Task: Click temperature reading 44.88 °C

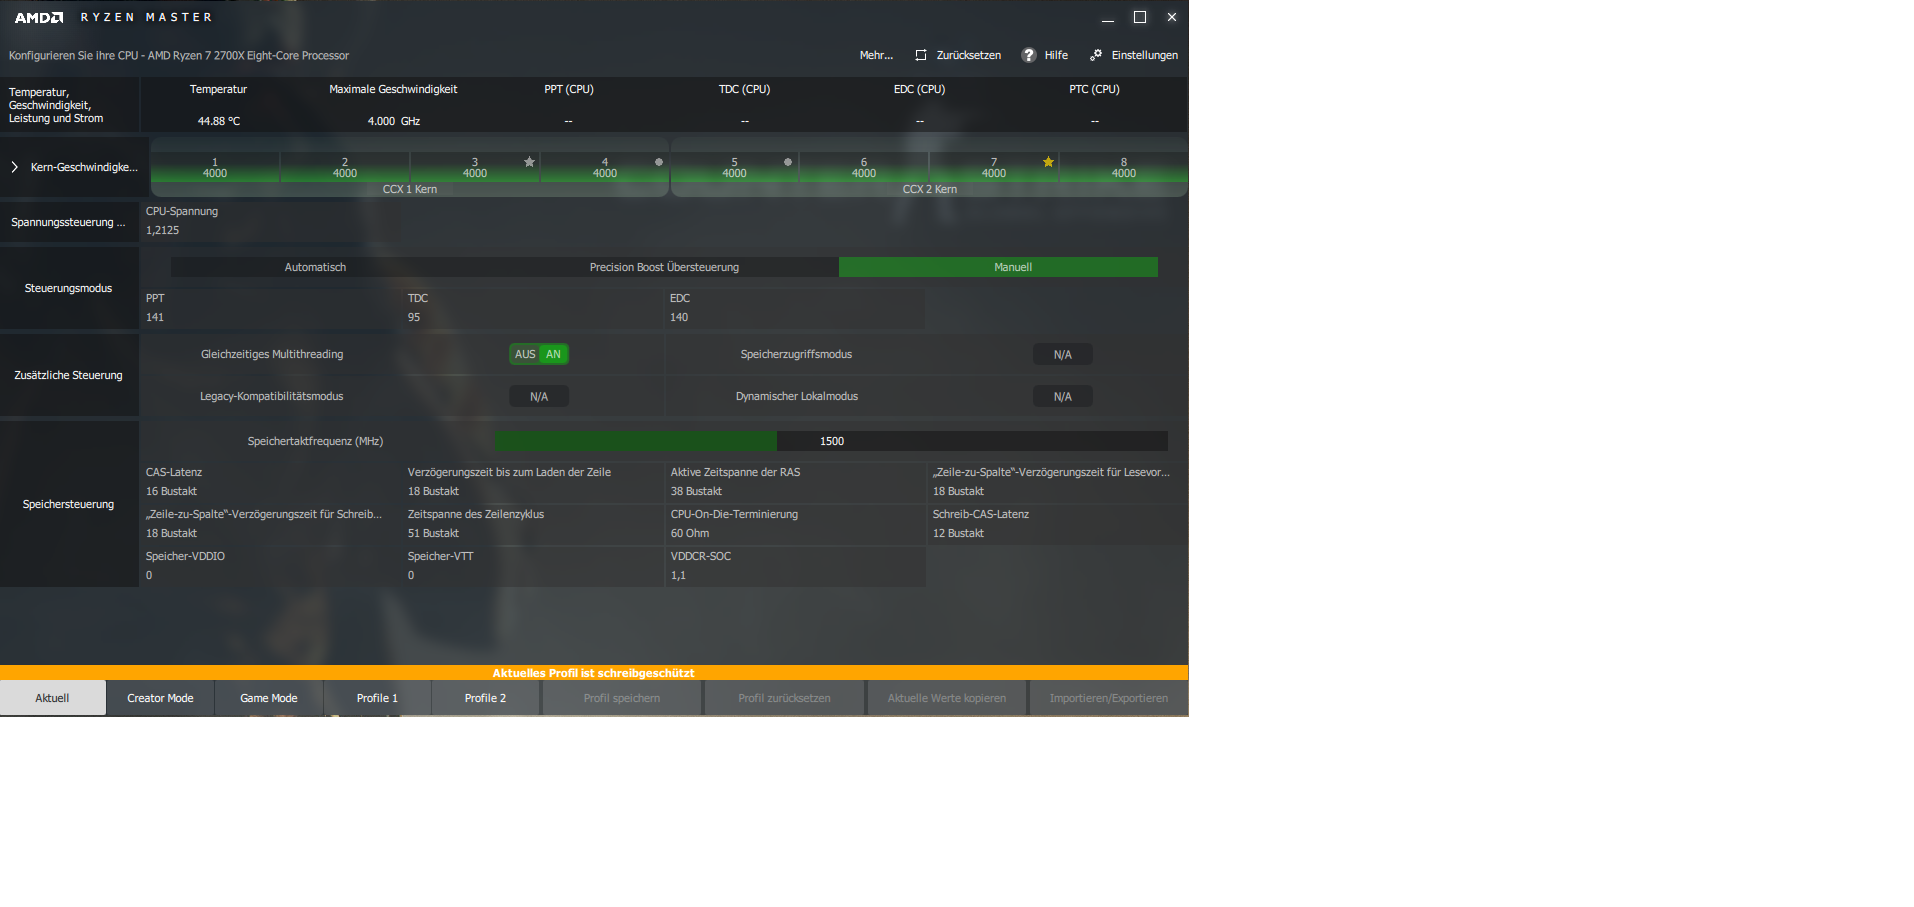Action: [x=219, y=121]
